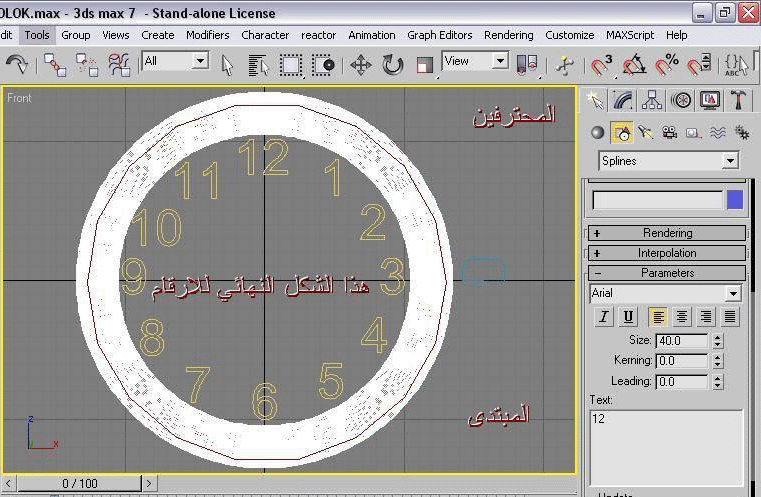The image size is (761, 497).
Task: Activate the Select and Rotate tool
Action: coord(393,65)
